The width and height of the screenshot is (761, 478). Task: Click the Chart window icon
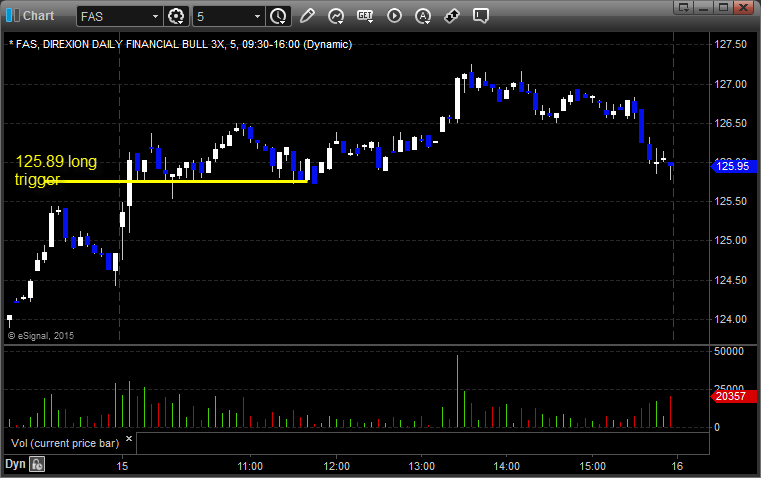[x=13, y=16]
